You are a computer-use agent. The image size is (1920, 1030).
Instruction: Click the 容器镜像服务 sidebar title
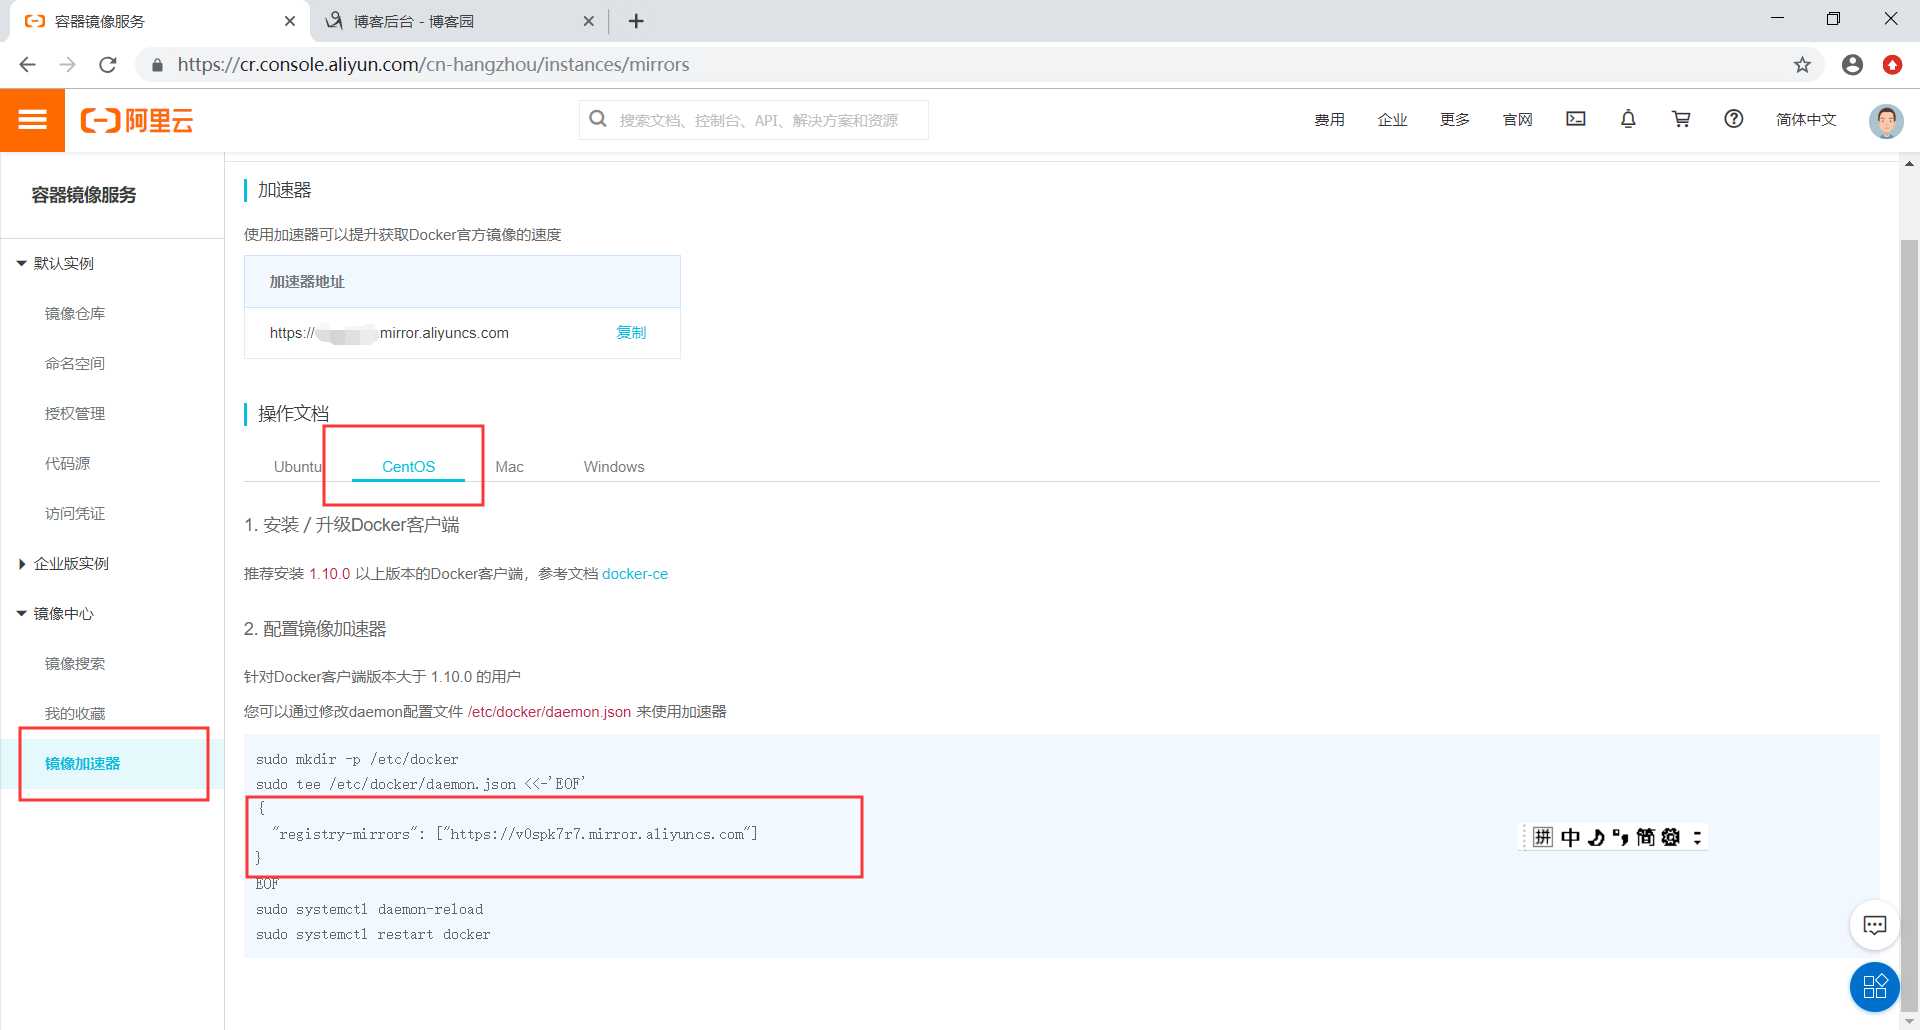pos(84,195)
